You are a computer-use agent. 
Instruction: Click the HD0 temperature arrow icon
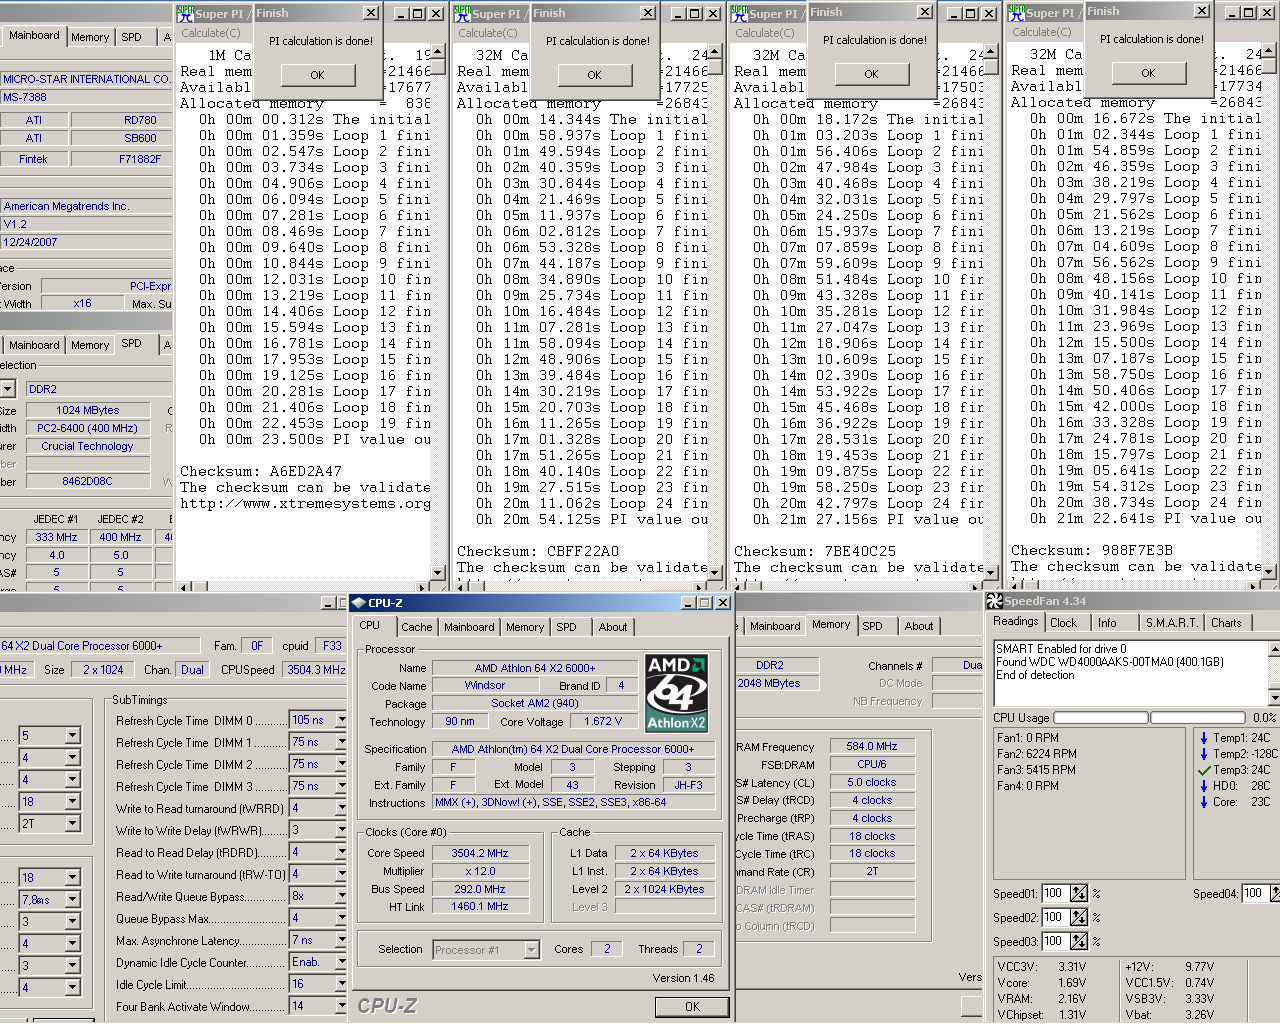[x=1204, y=786]
